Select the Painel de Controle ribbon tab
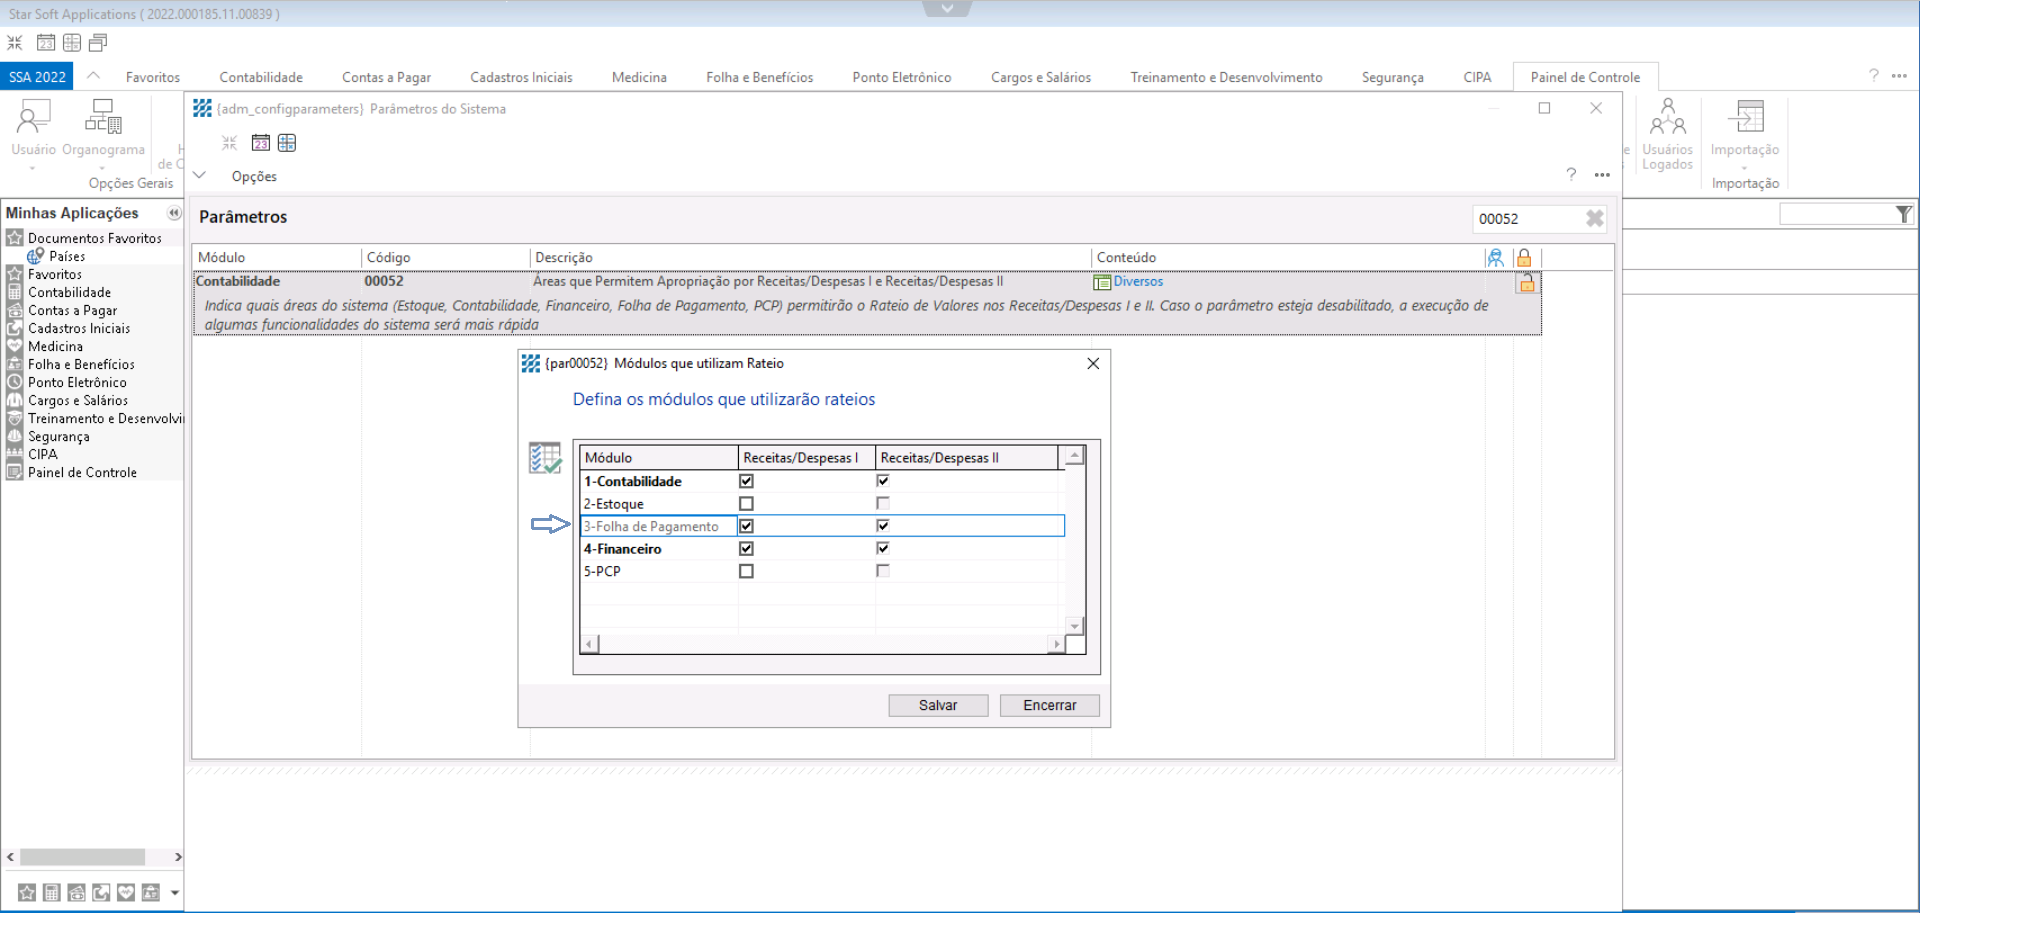Viewport: 2018px width, 943px height. 1585,77
